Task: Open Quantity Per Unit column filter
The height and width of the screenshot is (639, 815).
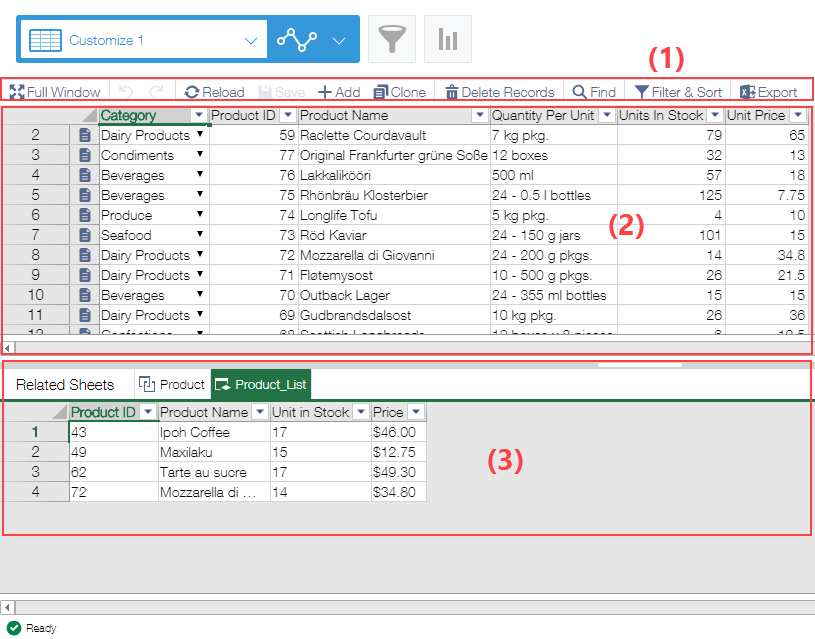Action: 607,115
